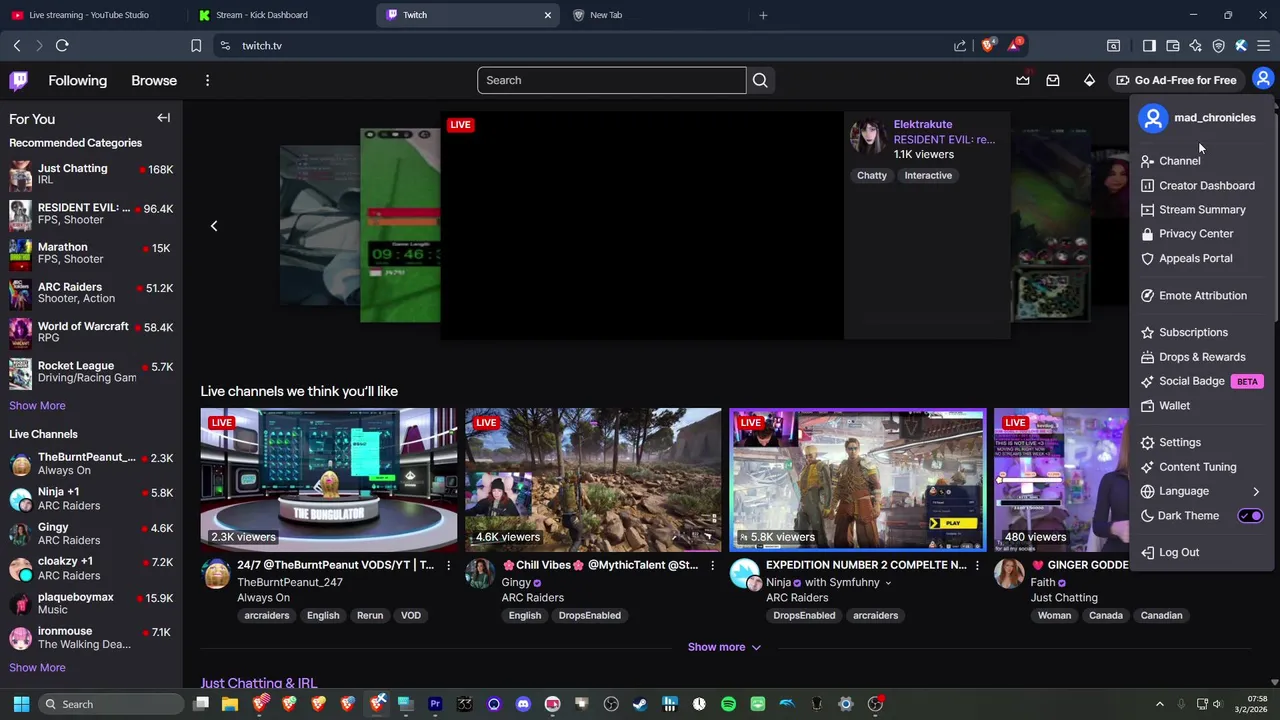The image size is (1280, 720).
Task: Open Discord from the taskbar
Action: [x=523, y=704]
